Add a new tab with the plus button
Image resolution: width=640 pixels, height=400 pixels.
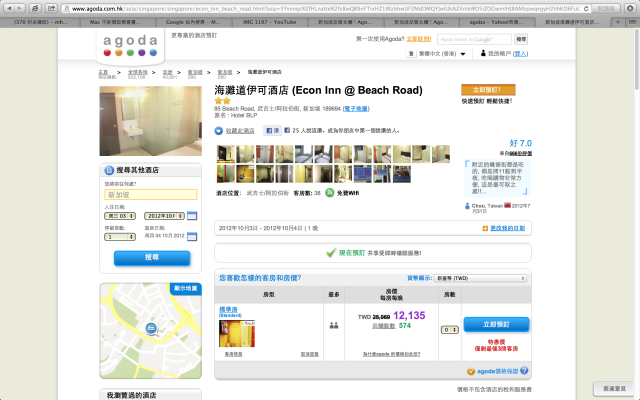point(618,22)
